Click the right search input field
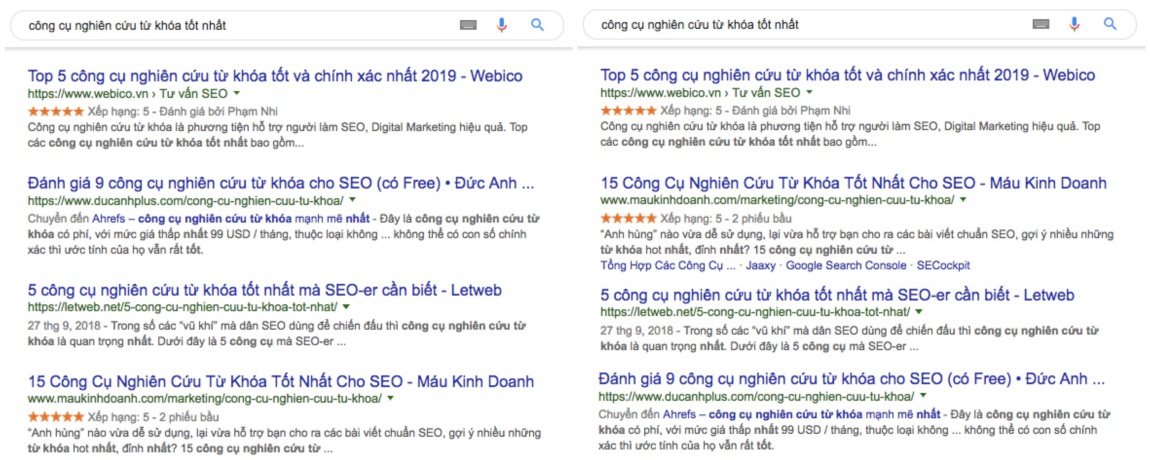Viewport: 1150px width, 460px height. point(859,24)
